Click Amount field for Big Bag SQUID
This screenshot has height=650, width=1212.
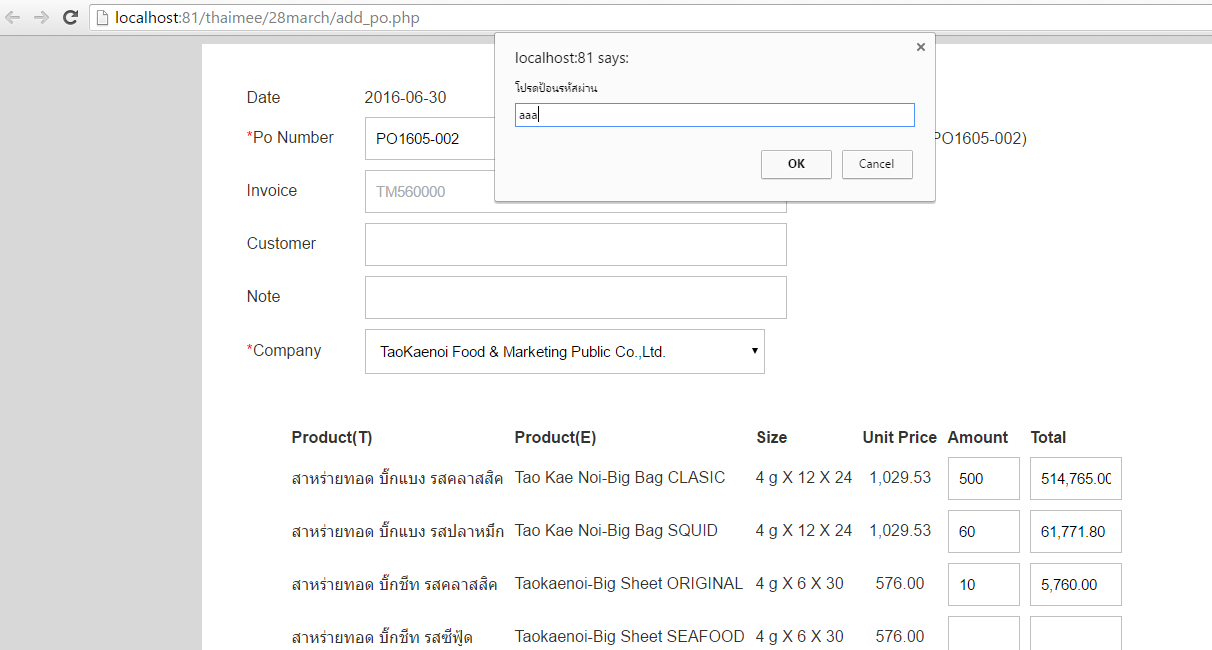(x=983, y=532)
